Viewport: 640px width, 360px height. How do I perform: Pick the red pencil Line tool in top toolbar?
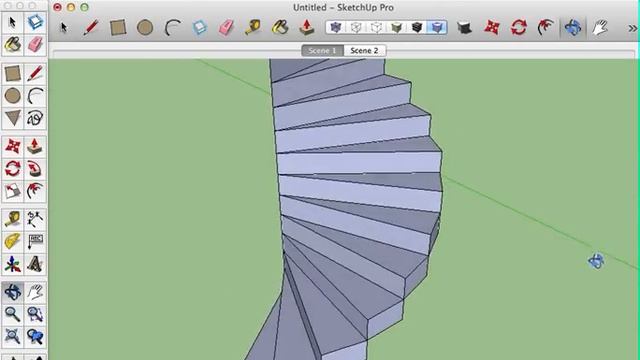click(91, 27)
